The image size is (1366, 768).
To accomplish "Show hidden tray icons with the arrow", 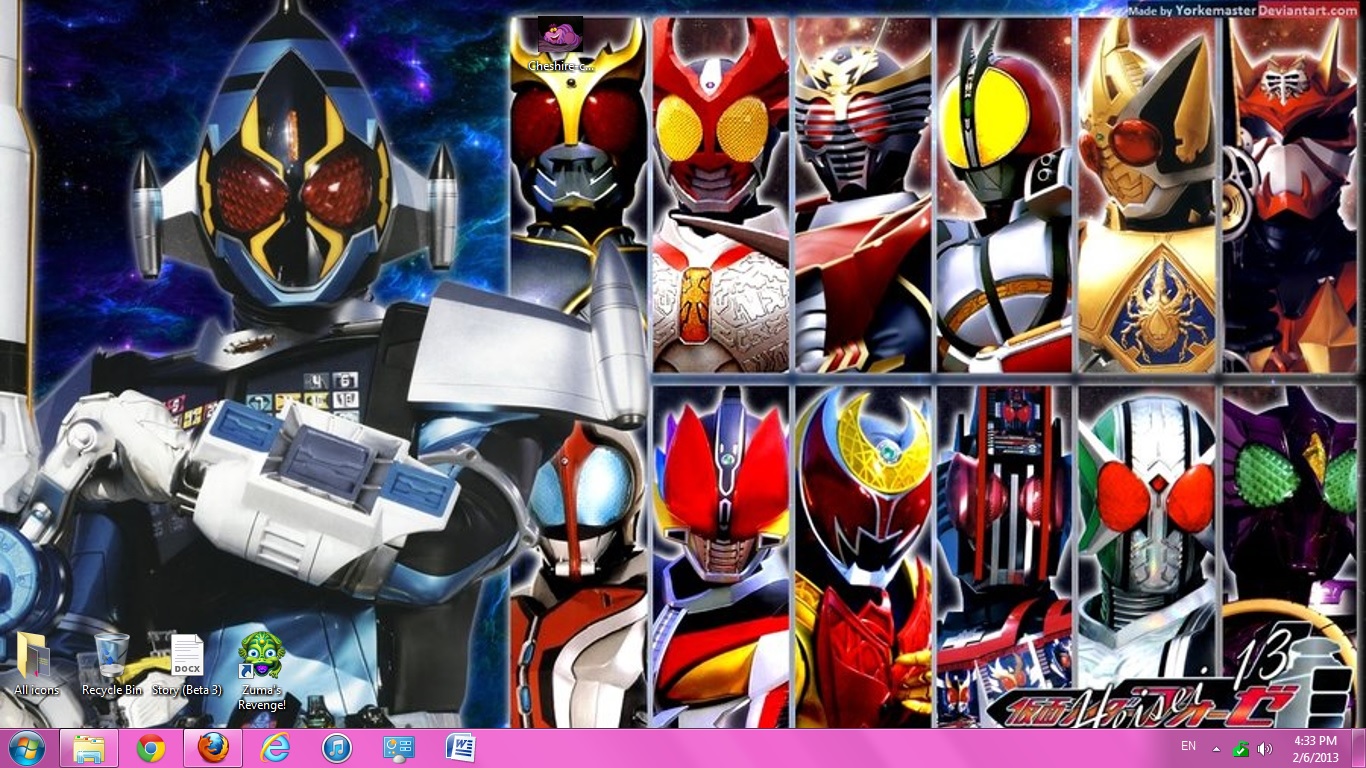I will (1216, 749).
